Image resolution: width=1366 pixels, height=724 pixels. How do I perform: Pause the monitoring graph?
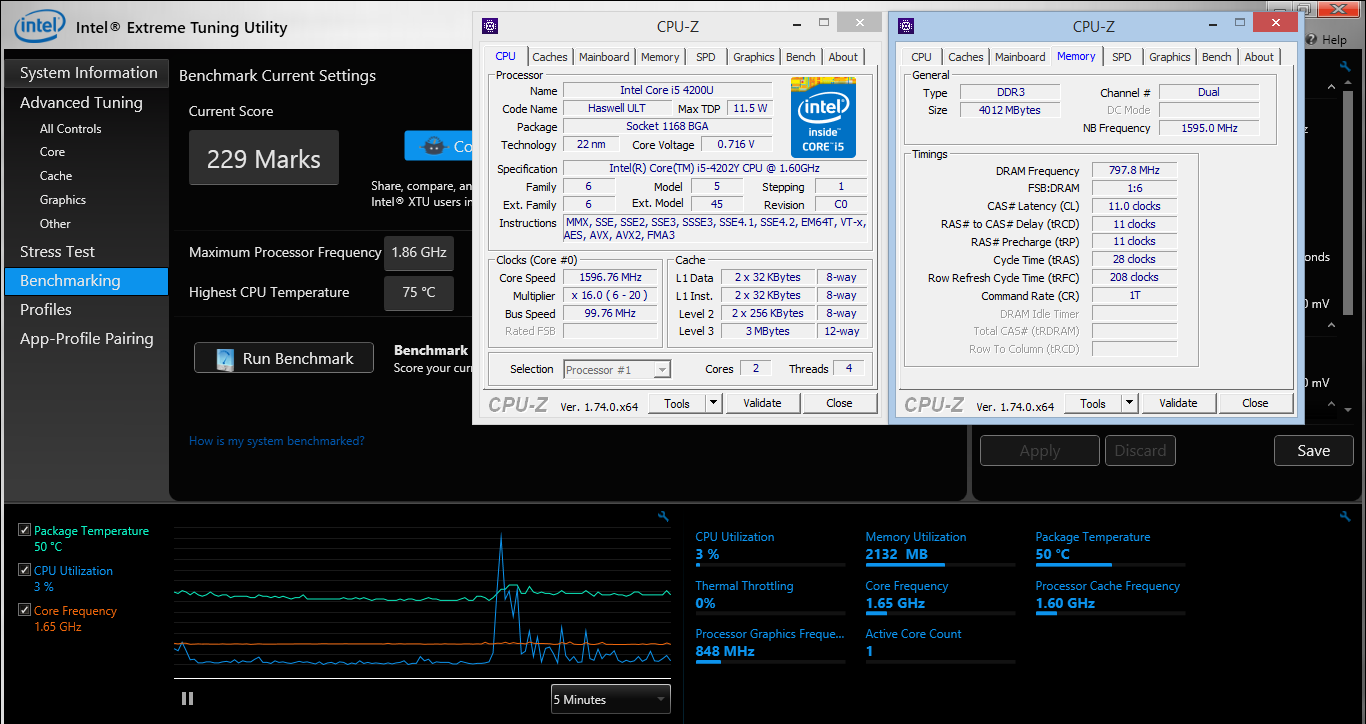(x=187, y=698)
